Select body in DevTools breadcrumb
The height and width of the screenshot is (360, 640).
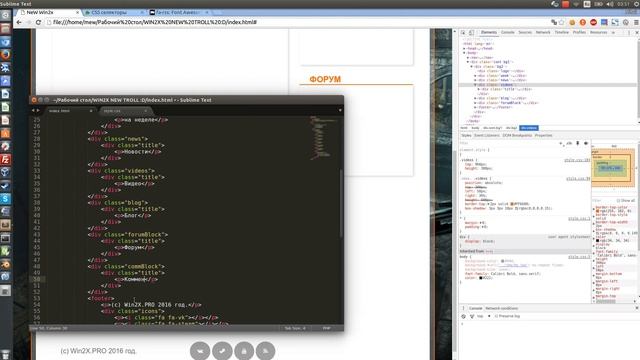(475, 128)
